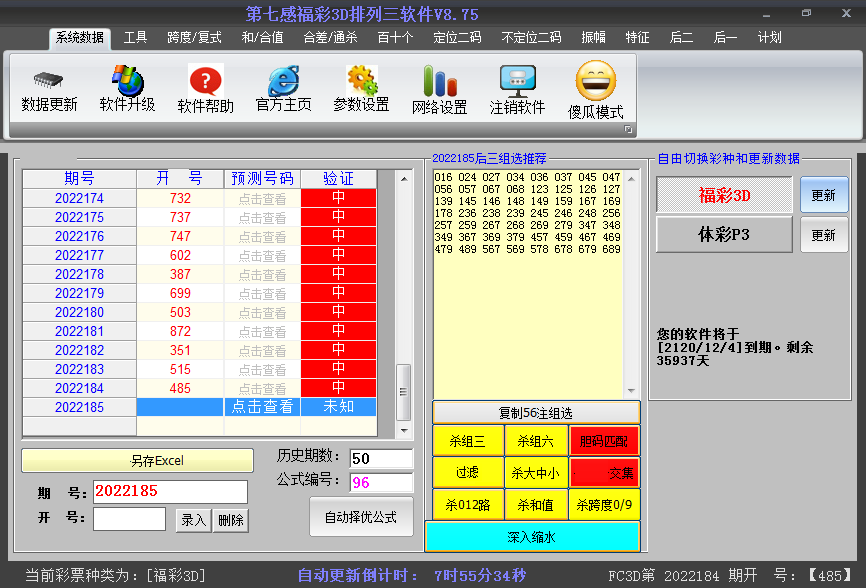Click the 过滤 button

468,473
